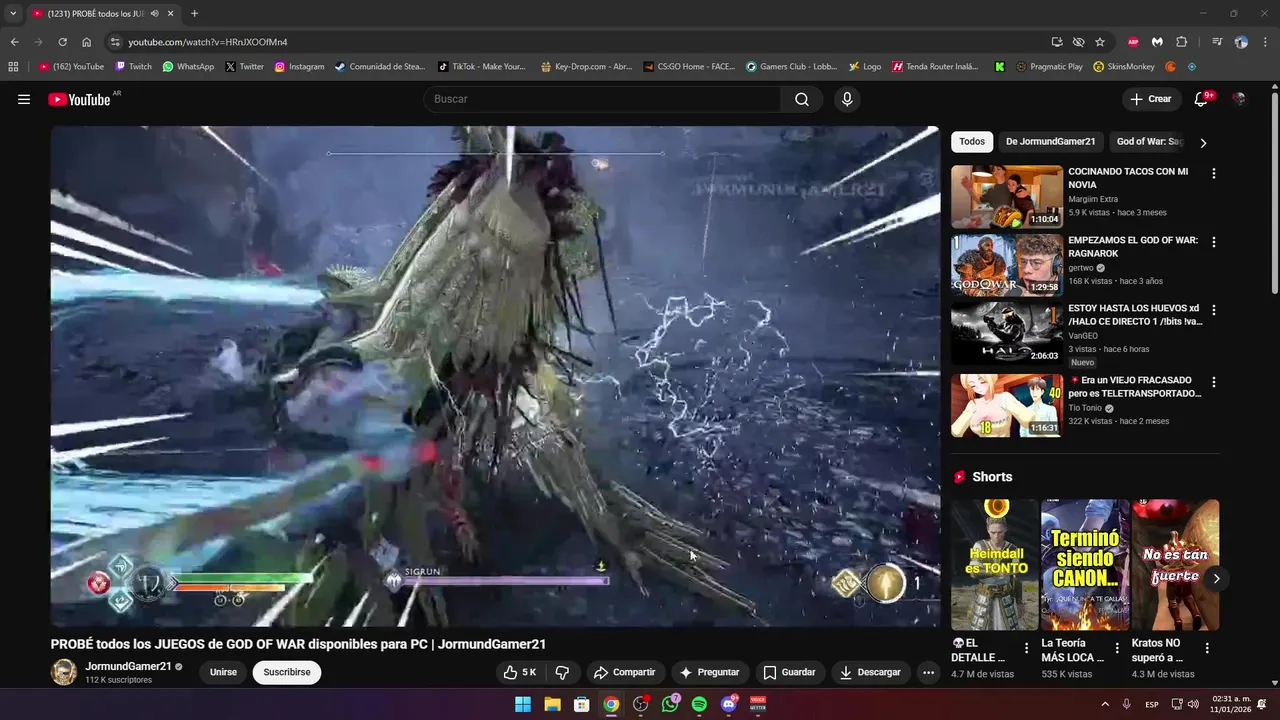Open Chrome extensions puzzle icon
The image size is (1280, 720).
click(1181, 42)
